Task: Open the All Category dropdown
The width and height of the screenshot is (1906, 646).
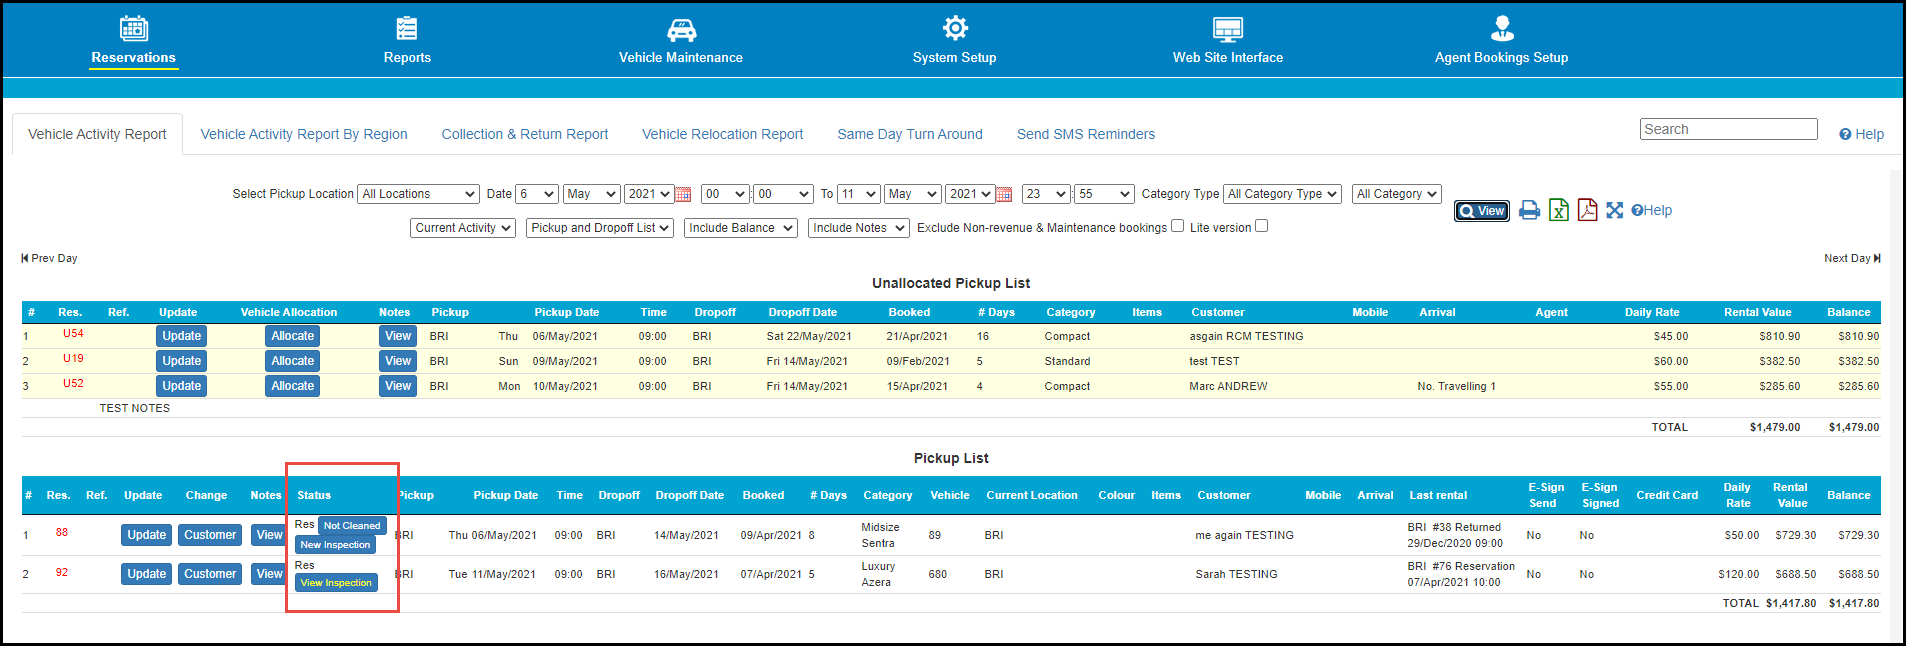Action: tap(1396, 194)
